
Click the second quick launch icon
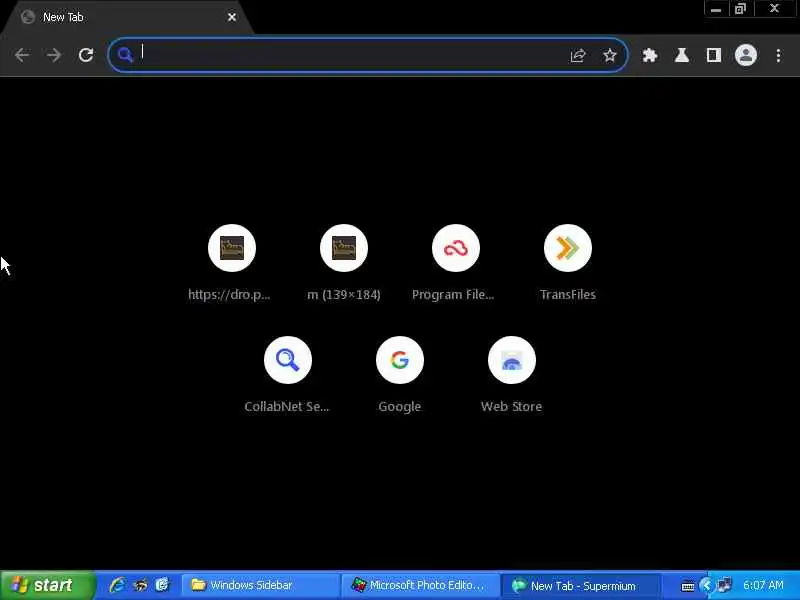tap(140, 585)
